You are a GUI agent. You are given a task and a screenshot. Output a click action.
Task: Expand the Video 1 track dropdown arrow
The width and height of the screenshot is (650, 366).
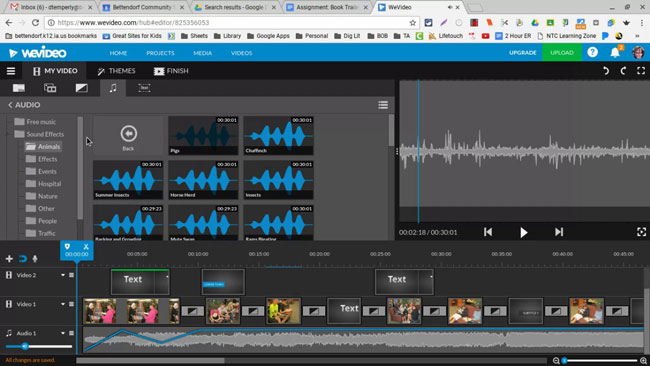63,304
